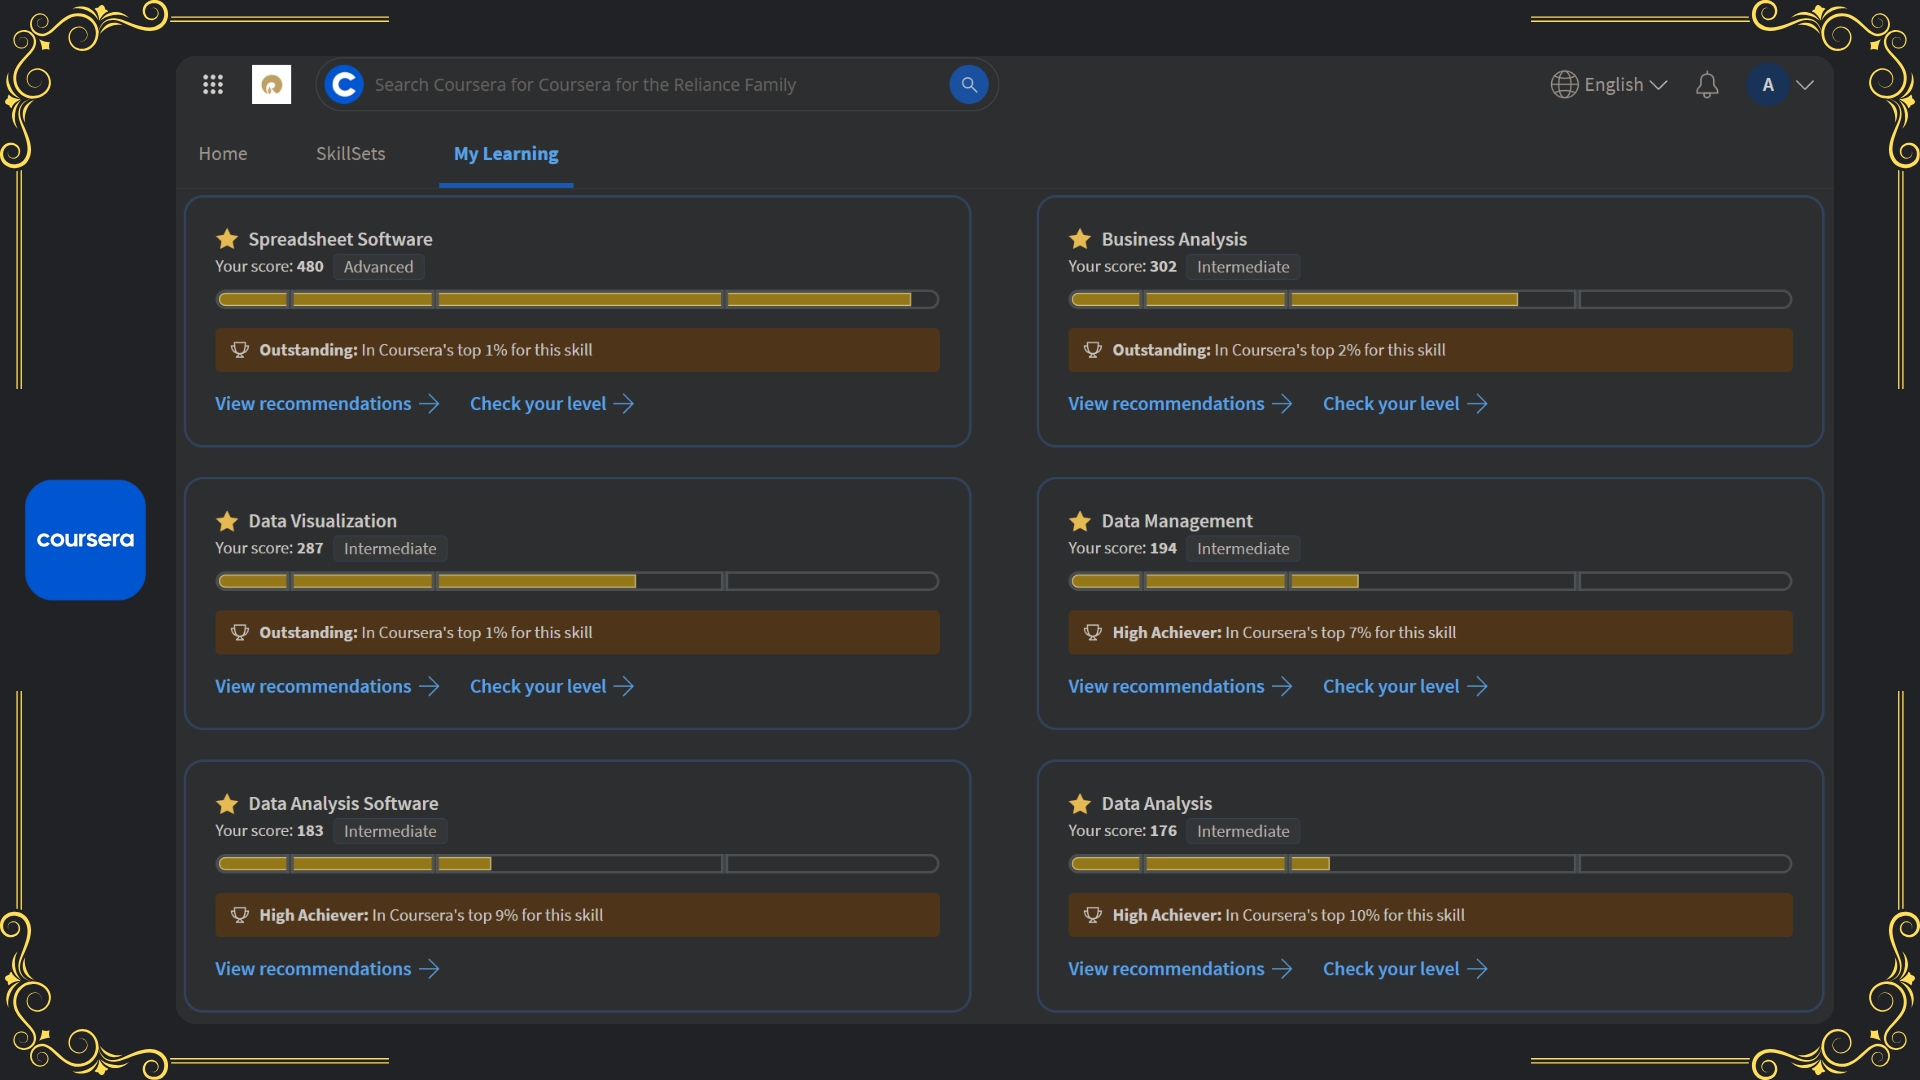Open the SkillSets tab
Image resolution: width=1920 pixels, height=1080 pixels.
[351, 154]
